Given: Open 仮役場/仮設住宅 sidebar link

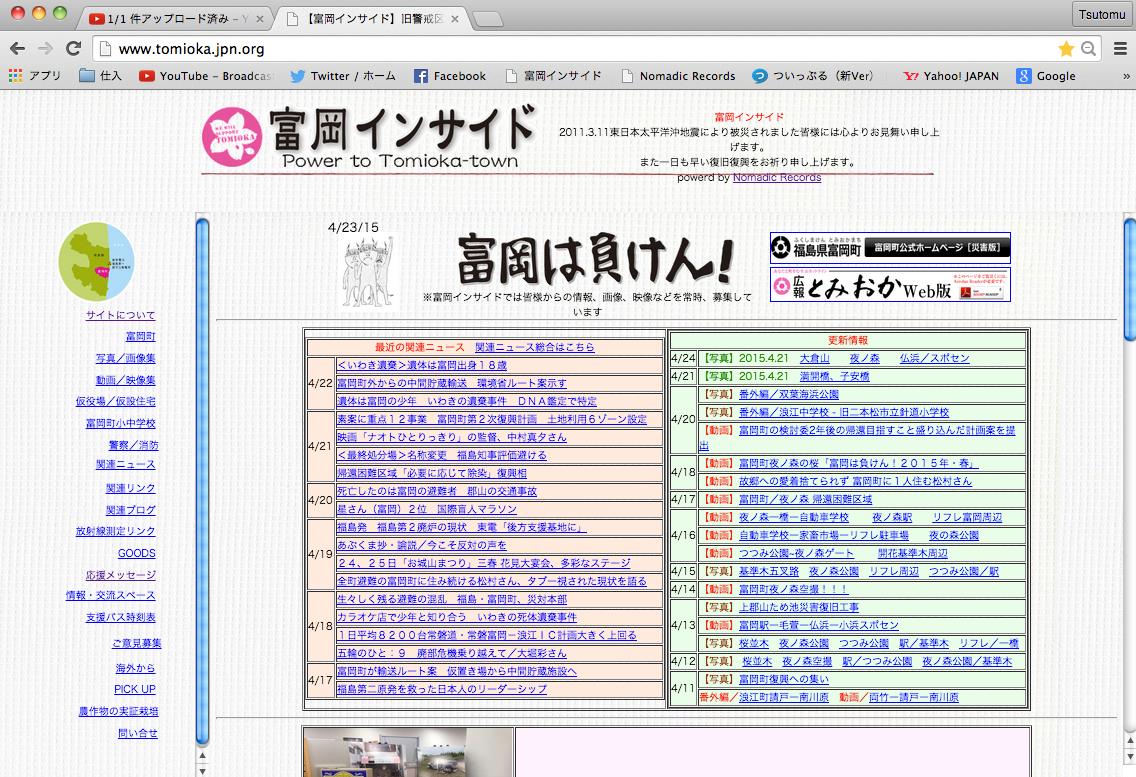Looking at the screenshot, I should (x=115, y=401).
